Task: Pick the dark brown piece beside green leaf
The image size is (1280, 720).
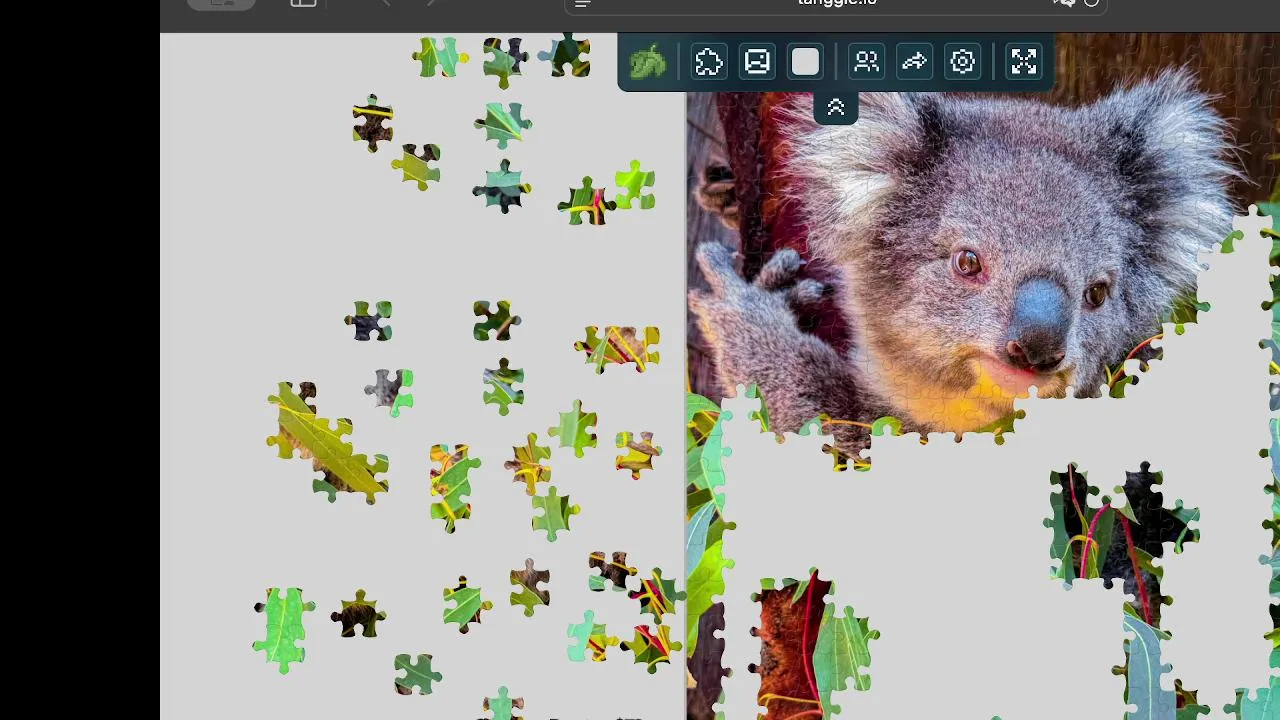Action: [x=358, y=615]
